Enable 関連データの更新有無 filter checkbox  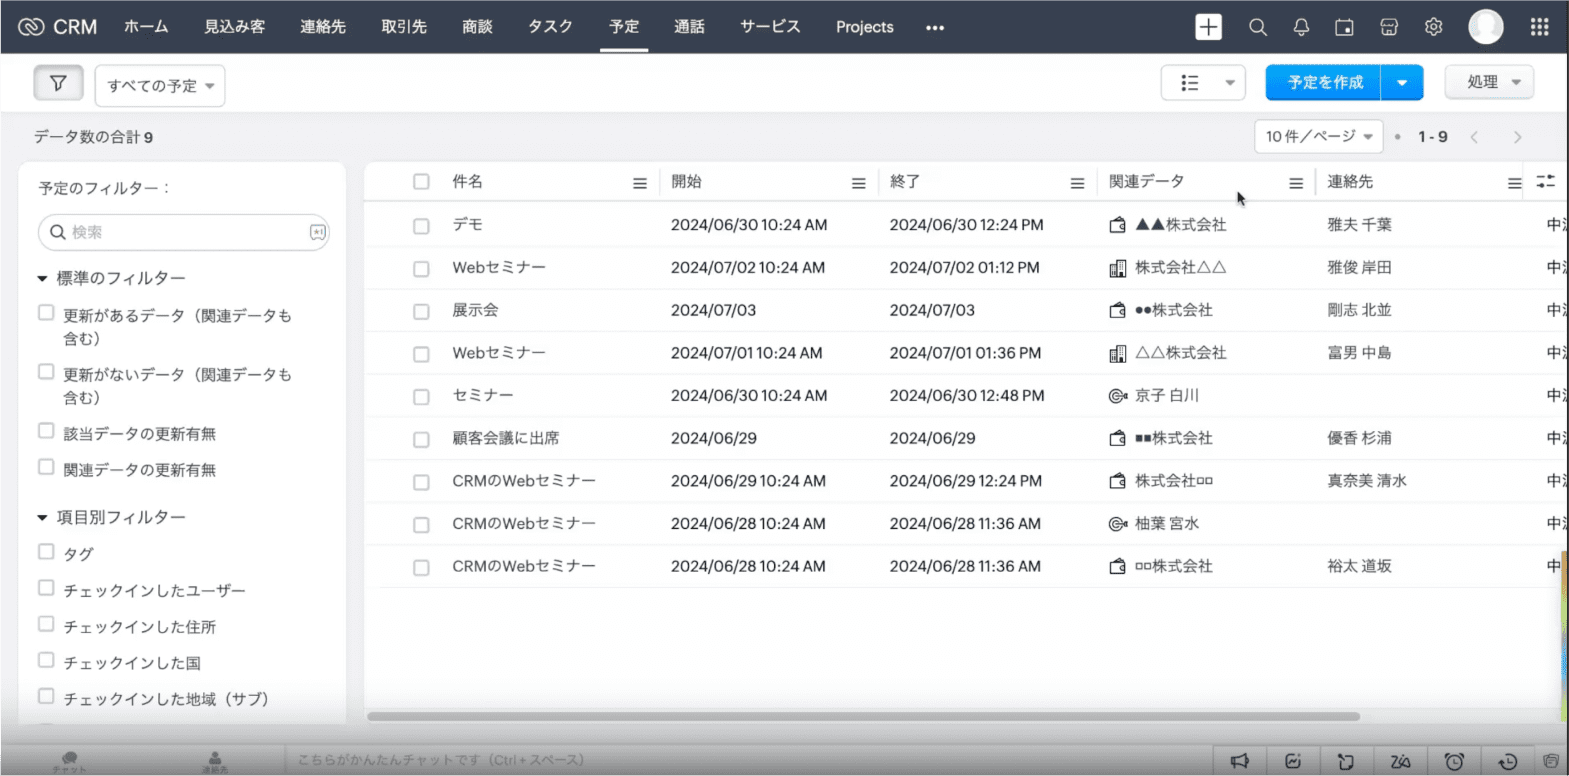point(46,467)
